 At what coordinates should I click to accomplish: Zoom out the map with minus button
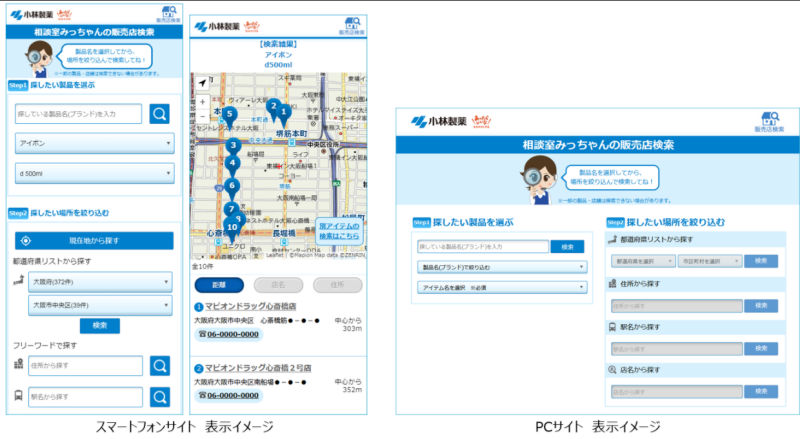[202, 116]
